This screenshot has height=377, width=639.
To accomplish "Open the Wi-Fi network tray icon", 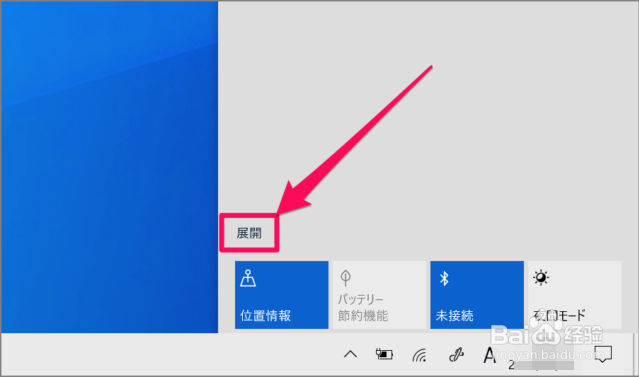I will (x=419, y=355).
